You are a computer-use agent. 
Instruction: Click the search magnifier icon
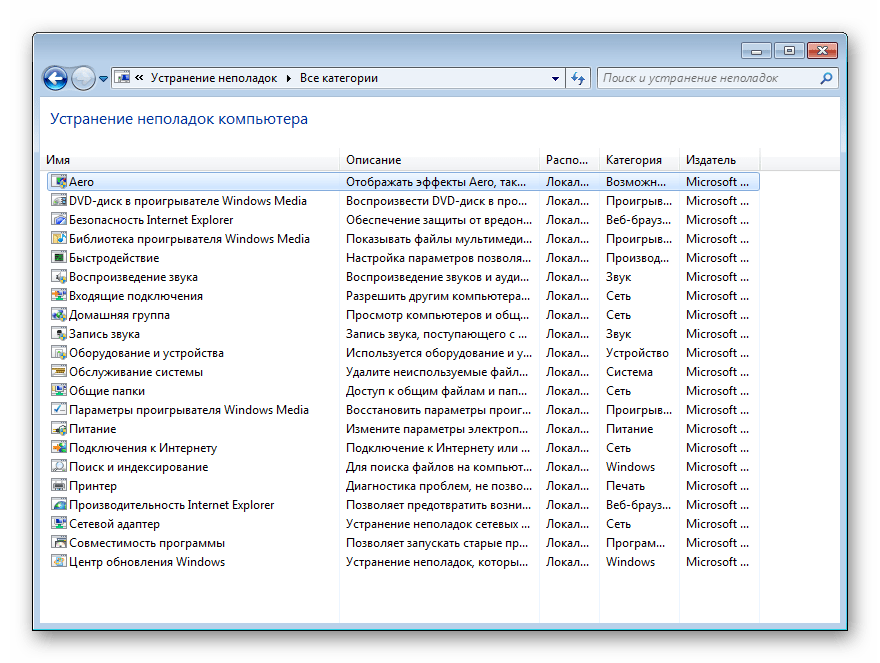(827, 78)
